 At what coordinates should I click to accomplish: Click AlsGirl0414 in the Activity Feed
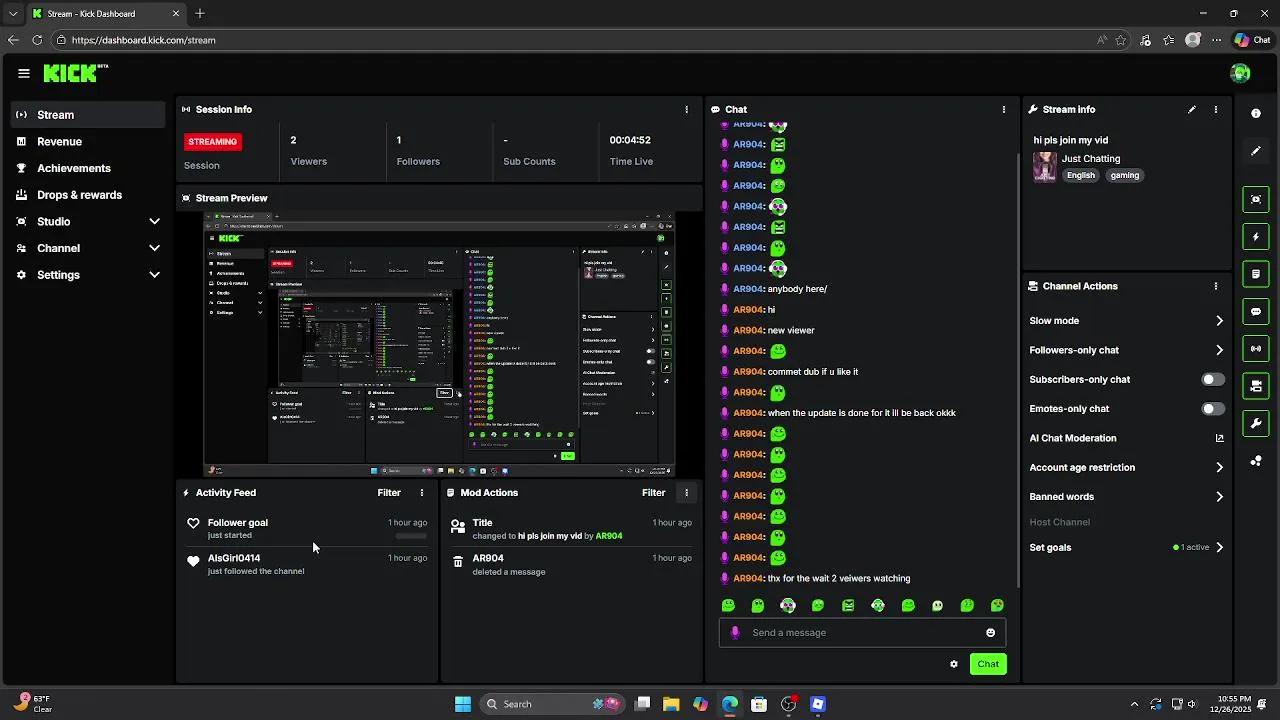234,559
